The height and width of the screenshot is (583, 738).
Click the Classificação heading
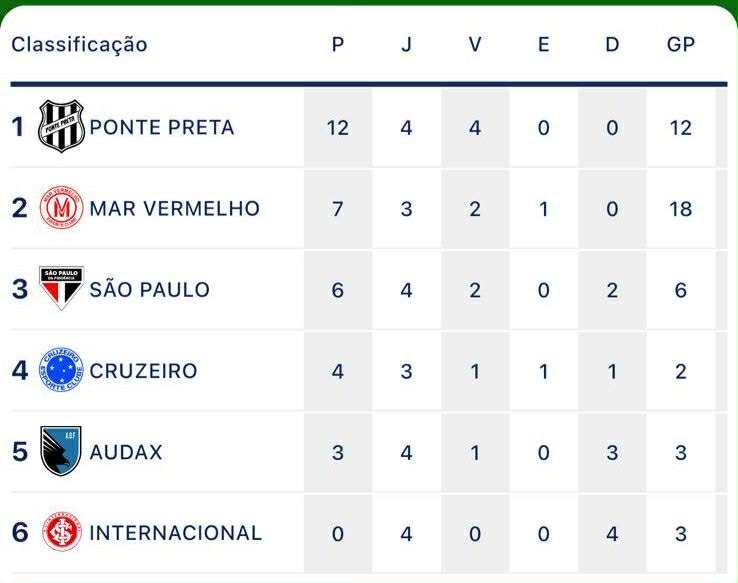[80, 45]
